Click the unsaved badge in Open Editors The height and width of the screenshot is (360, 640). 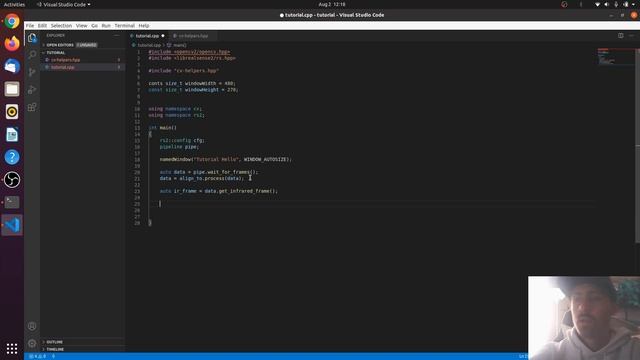pos(87,45)
